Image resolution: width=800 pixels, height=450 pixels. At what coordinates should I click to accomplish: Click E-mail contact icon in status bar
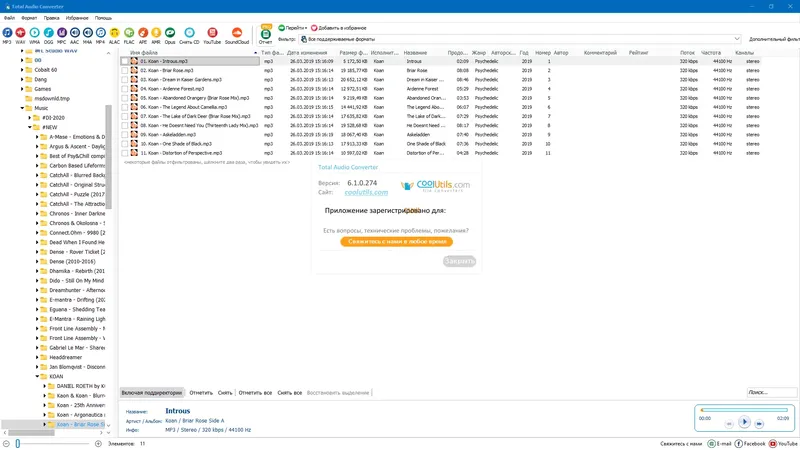tap(711, 444)
